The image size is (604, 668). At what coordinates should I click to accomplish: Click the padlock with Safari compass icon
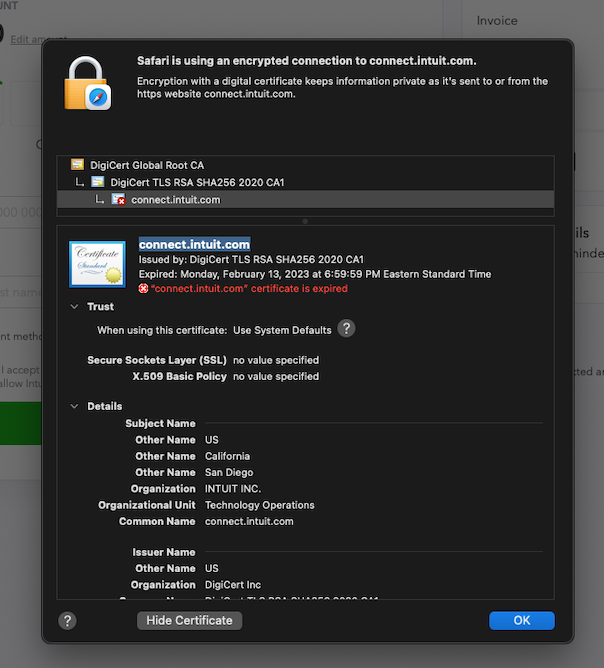(x=88, y=84)
